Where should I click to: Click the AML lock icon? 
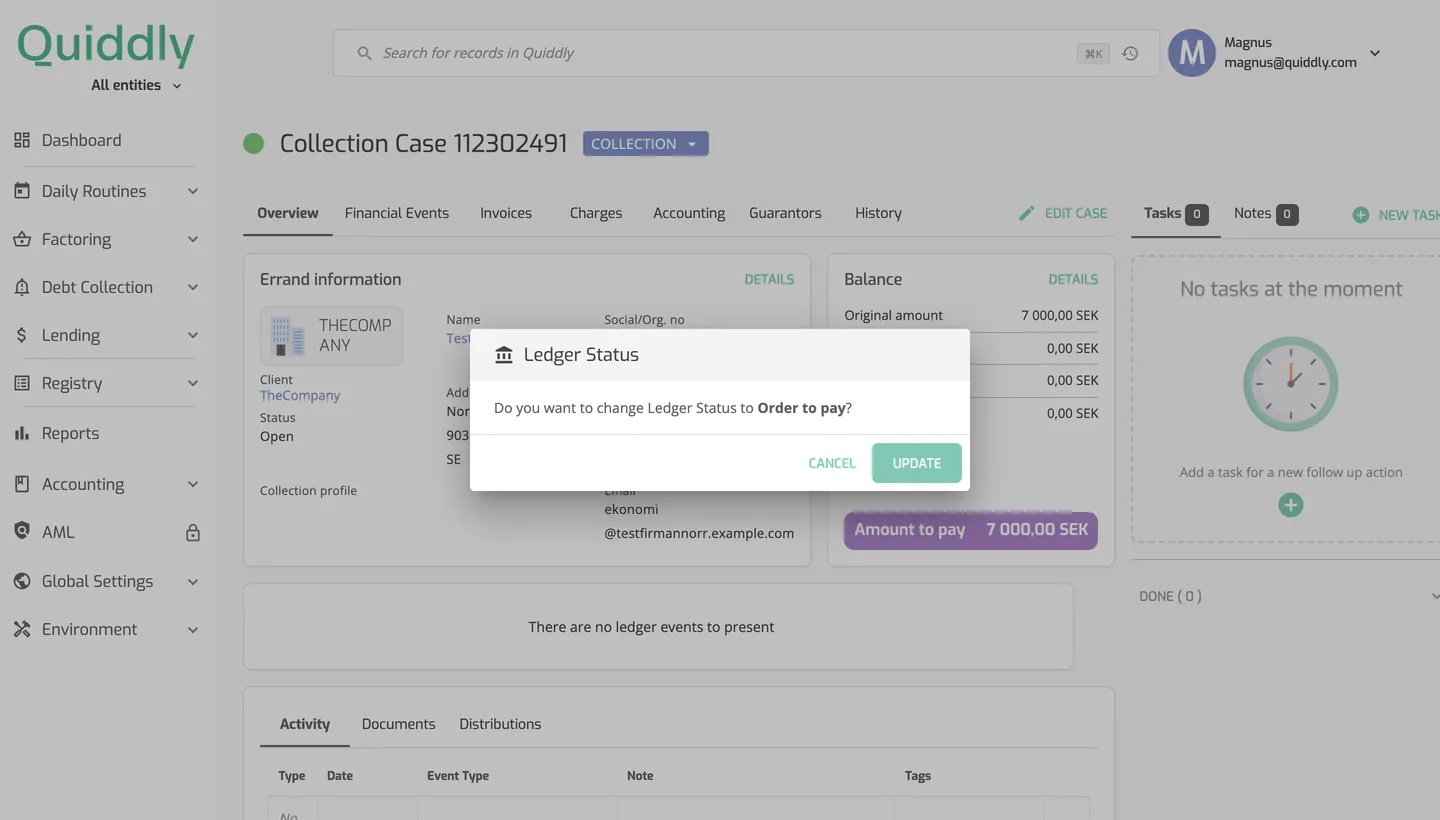click(x=193, y=533)
